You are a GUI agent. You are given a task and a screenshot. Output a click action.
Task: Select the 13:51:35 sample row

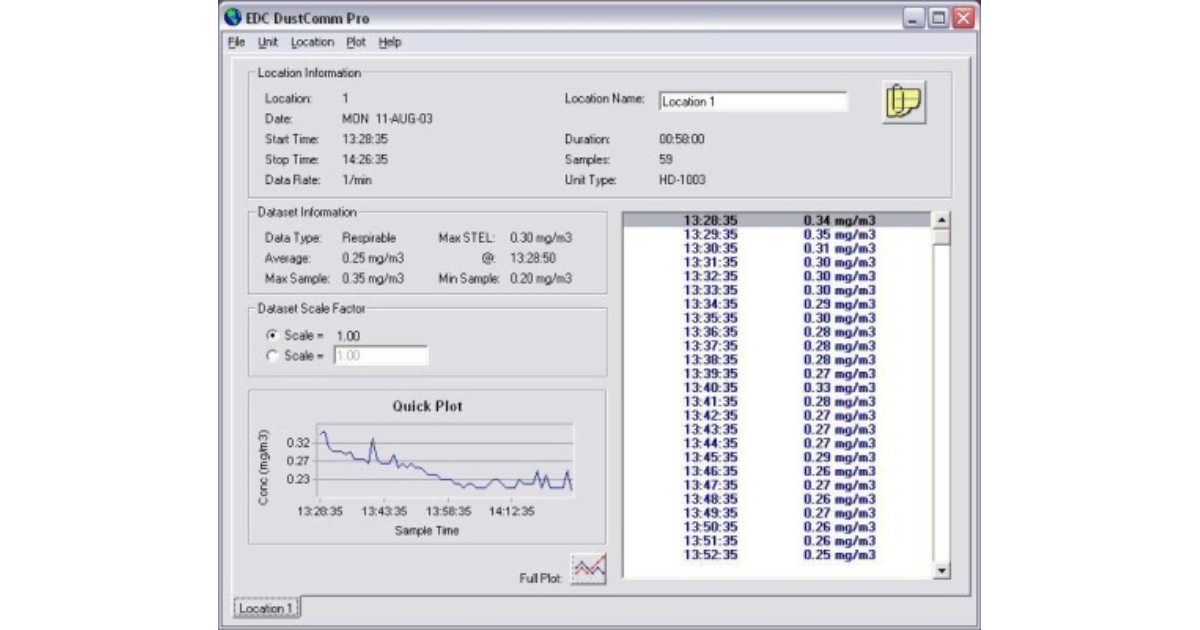[778, 541]
